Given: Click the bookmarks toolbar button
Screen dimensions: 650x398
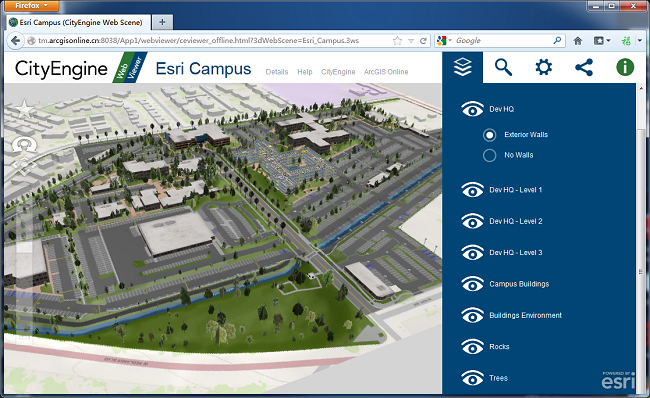Looking at the screenshot, I should click(x=599, y=41).
